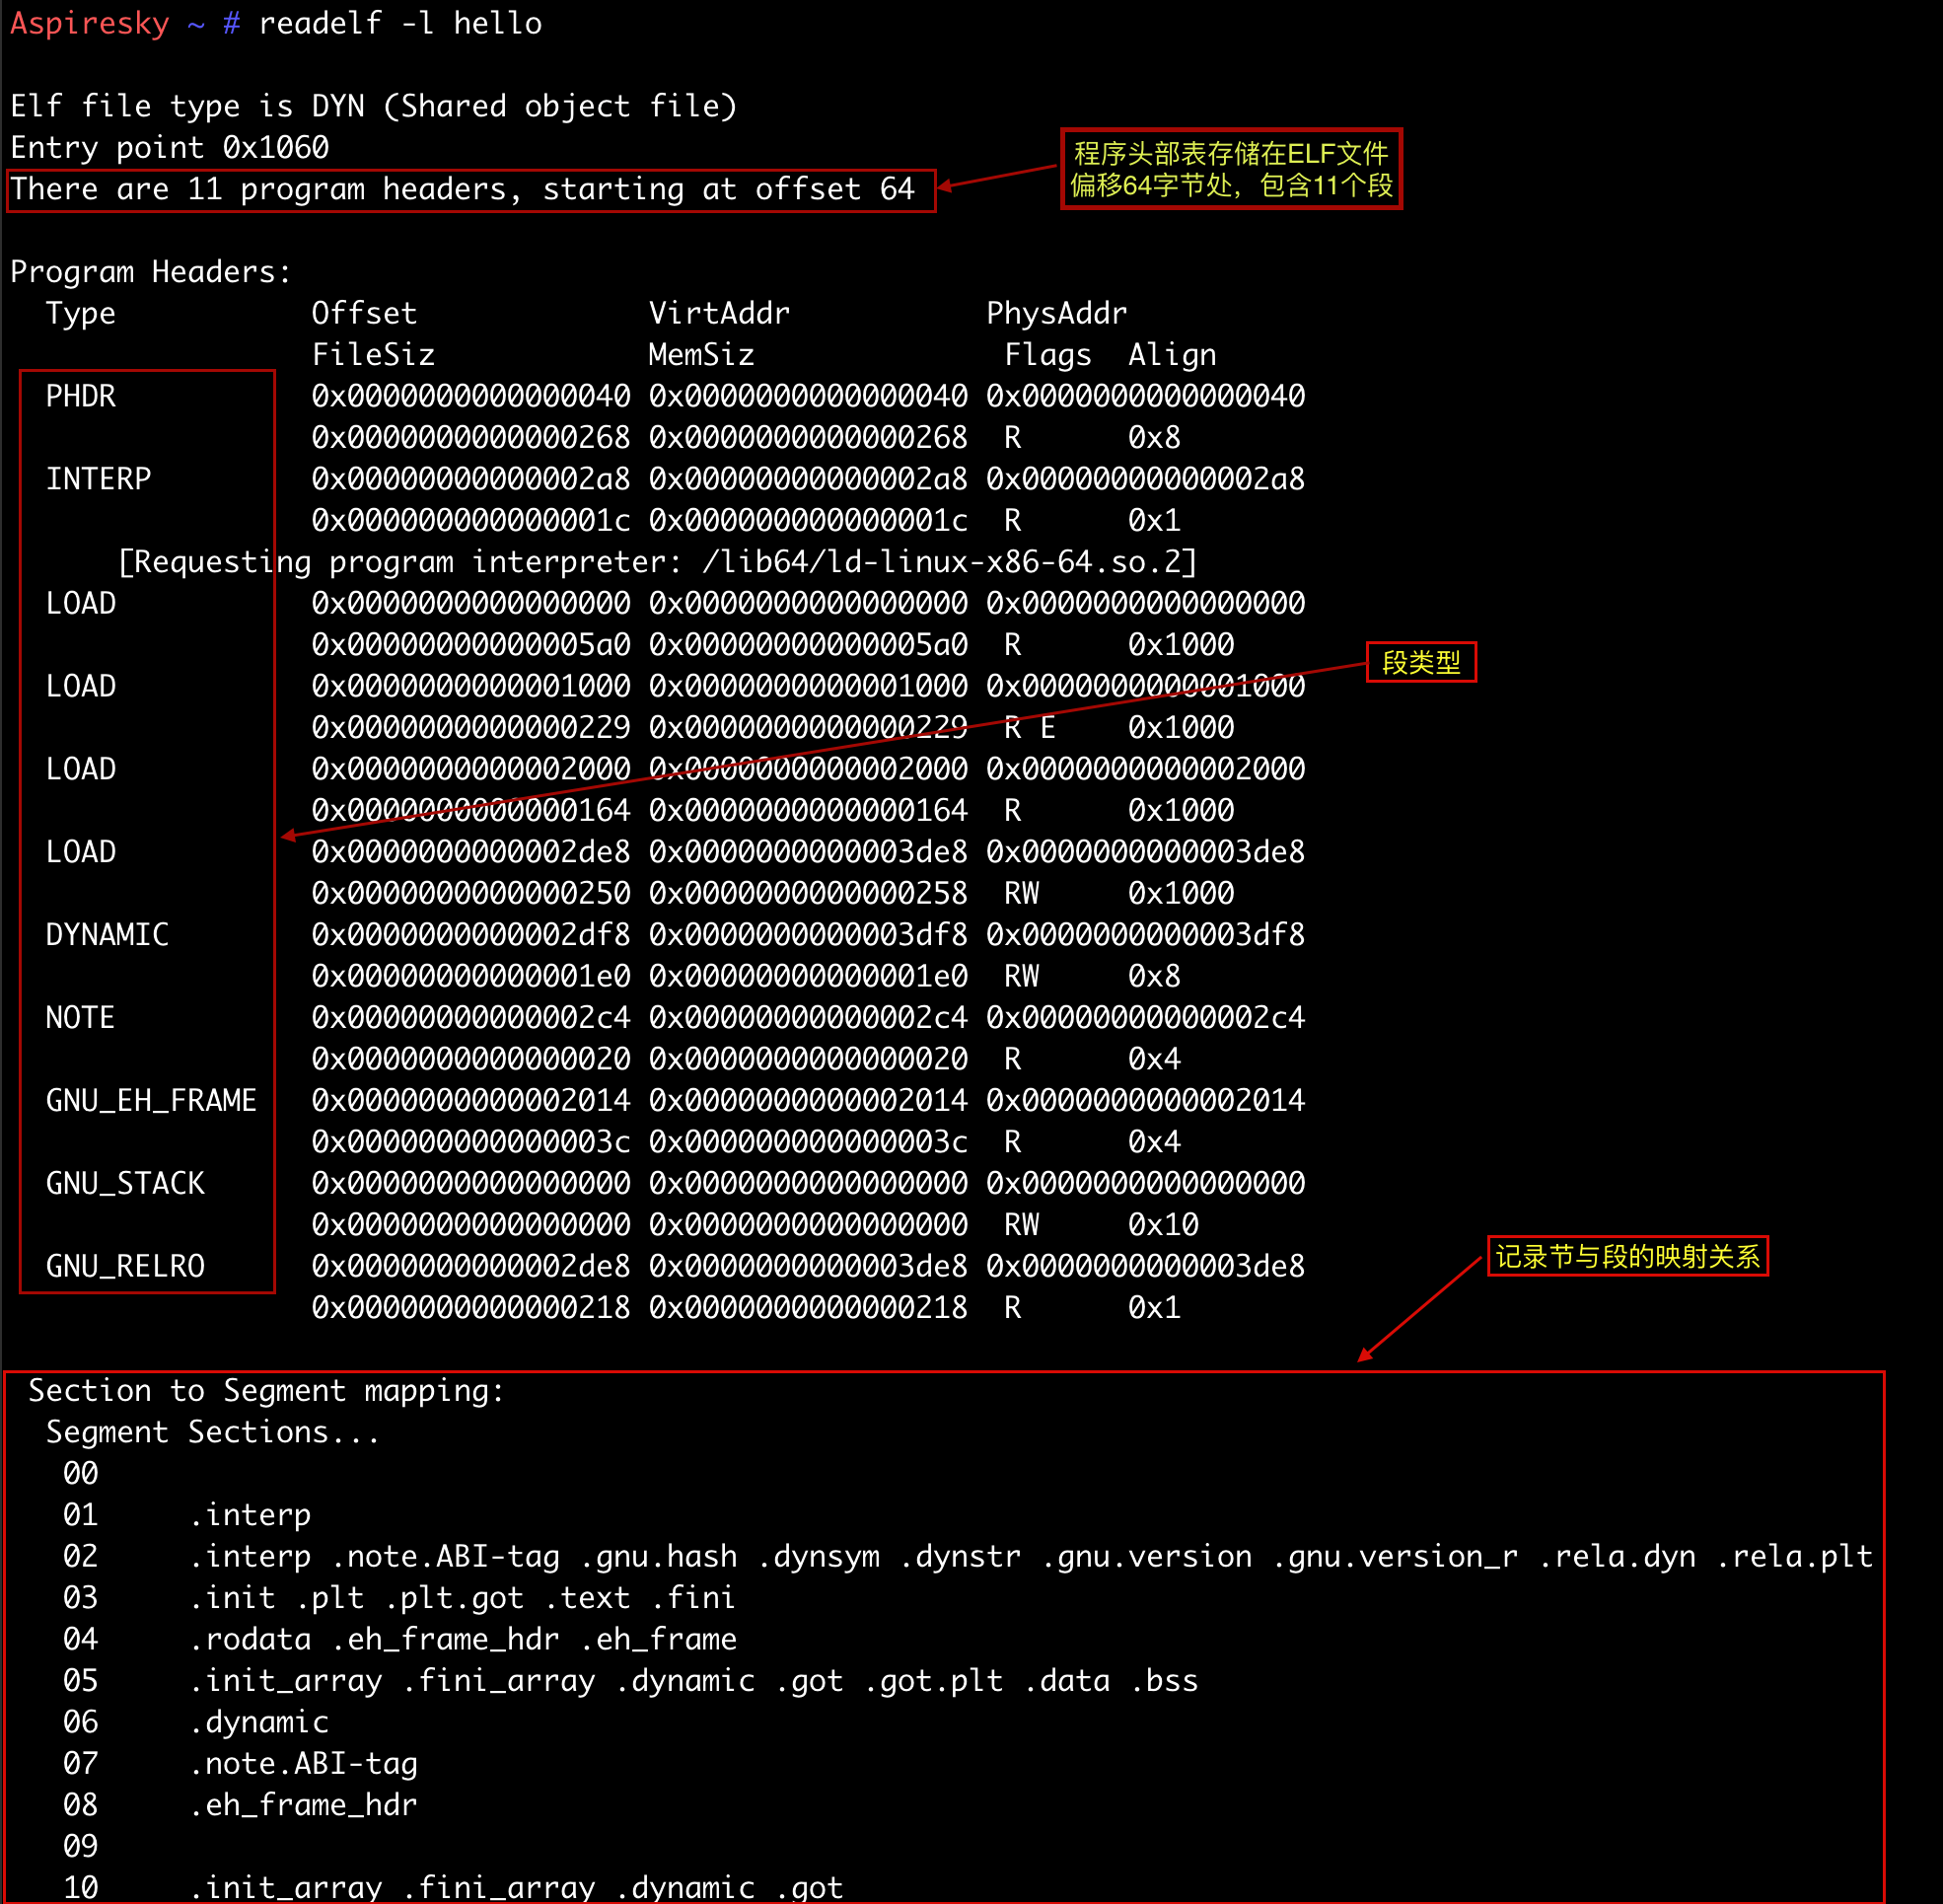Click the GNU_EH_FRAME offset ending 2014
Image resolution: width=1943 pixels, height=1904 pixels.
tap(471, 1100)
